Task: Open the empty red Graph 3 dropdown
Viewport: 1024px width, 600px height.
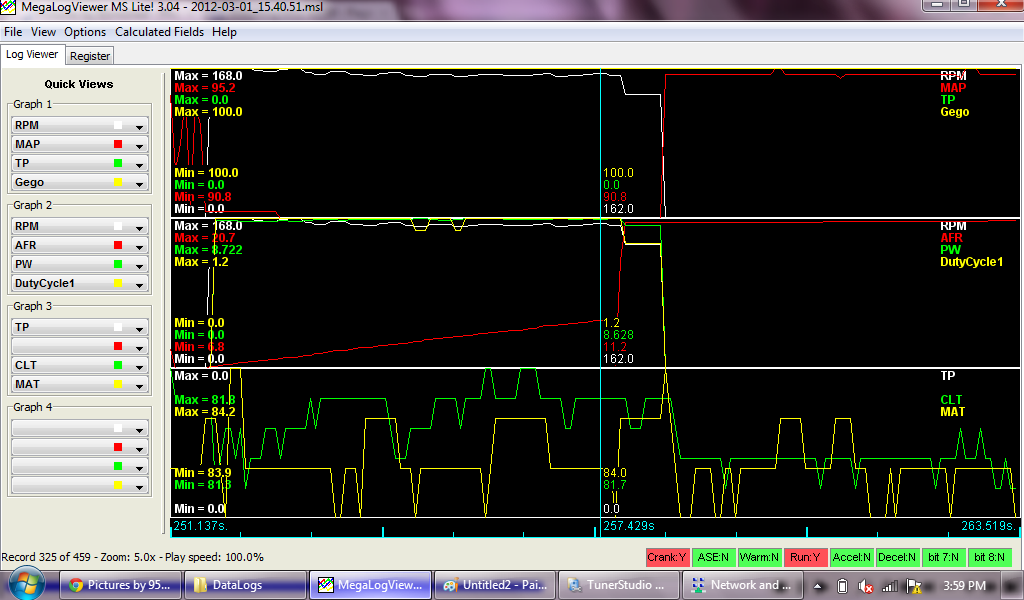Action: (80, 346)
